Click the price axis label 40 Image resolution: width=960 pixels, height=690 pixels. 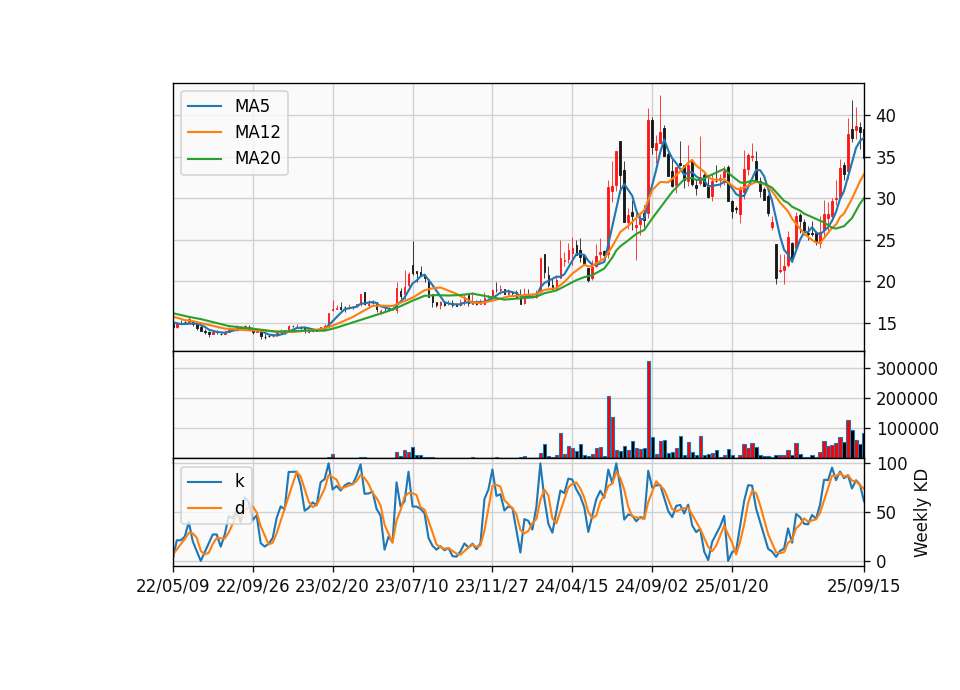coord(886,116)
